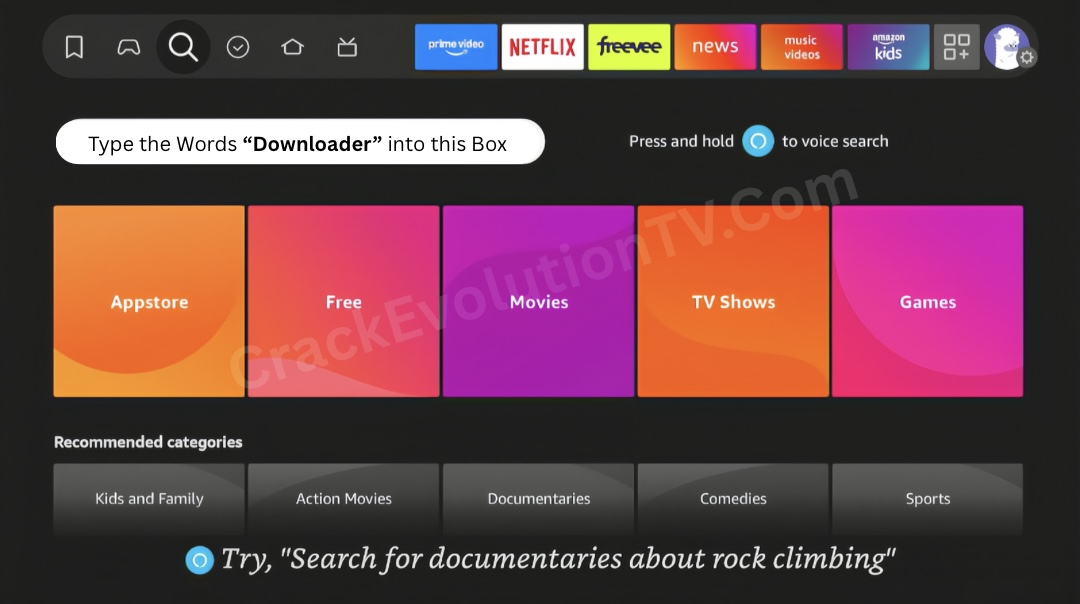The height and width of the screenshot is (604, 1080).
Task: Click the 'Recommended categories' heading
Action: [148, 442]
